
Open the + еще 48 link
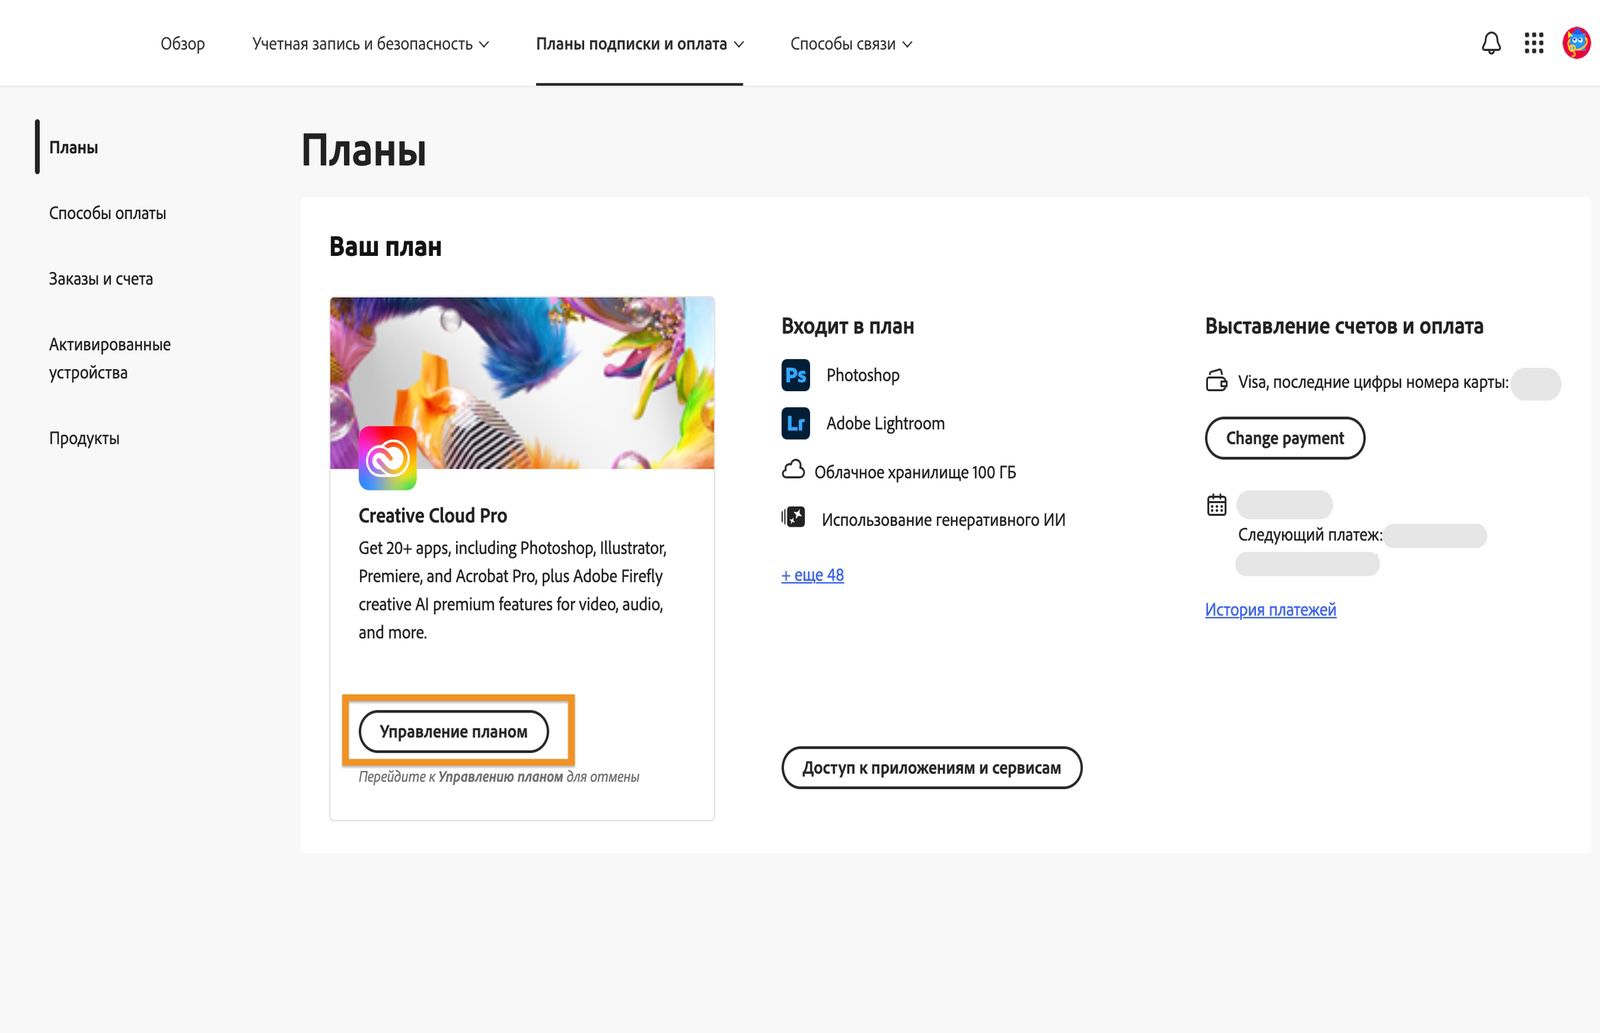(x=813, y=575)
